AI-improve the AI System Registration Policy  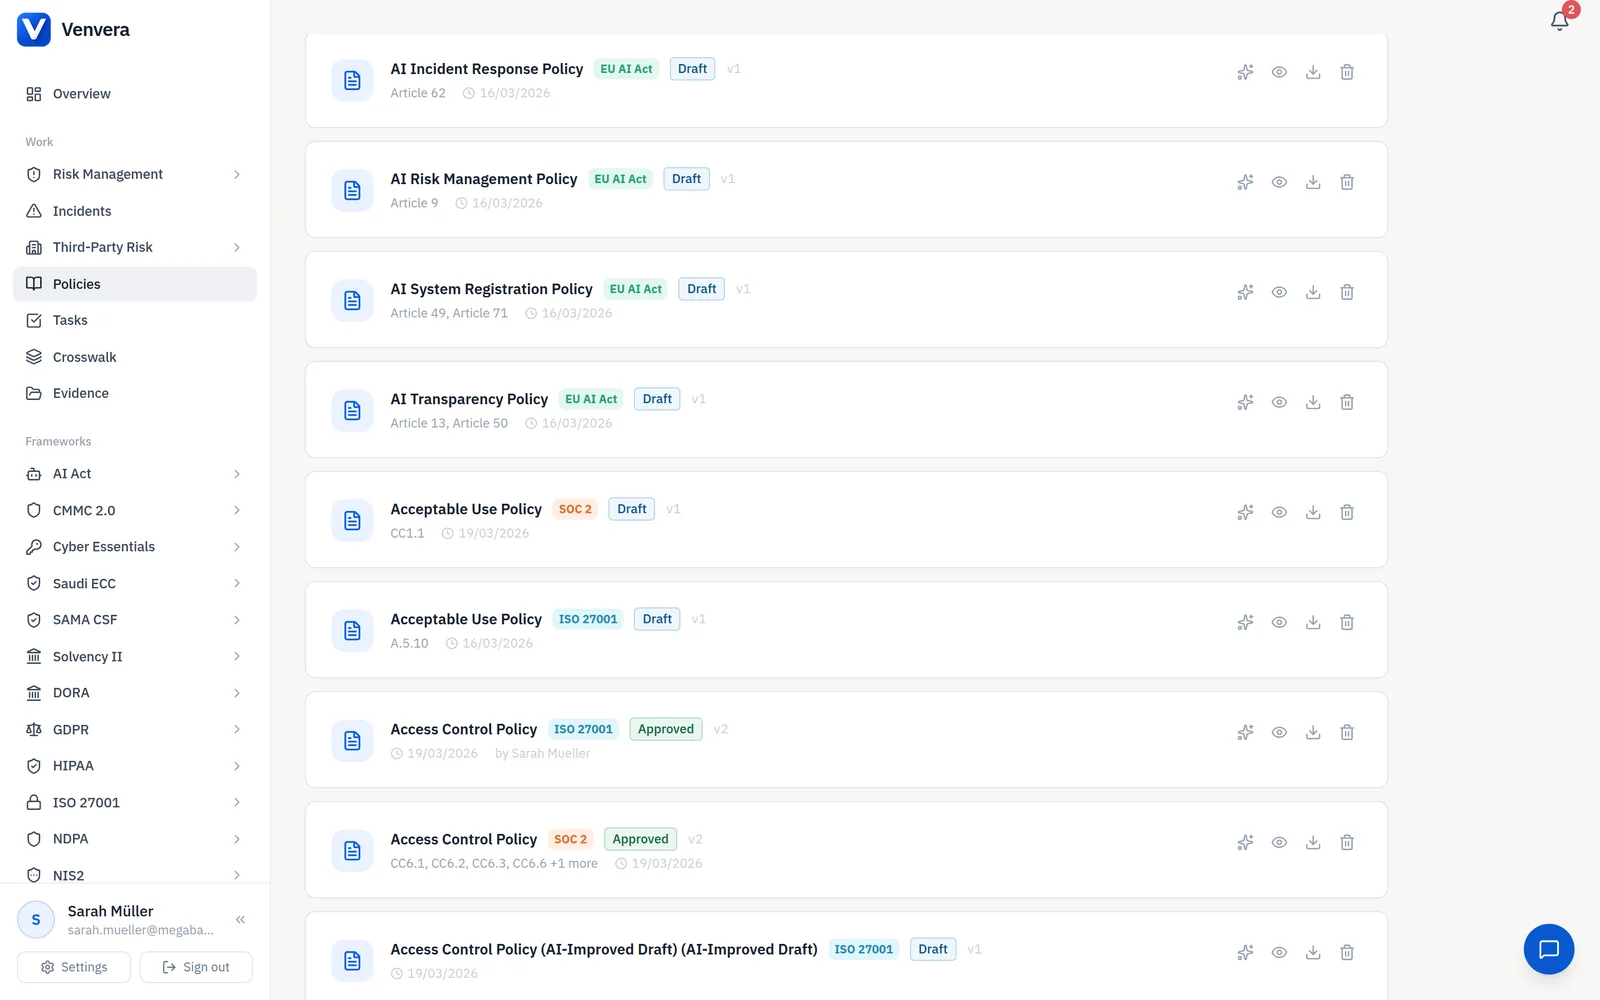[1245, 292]
